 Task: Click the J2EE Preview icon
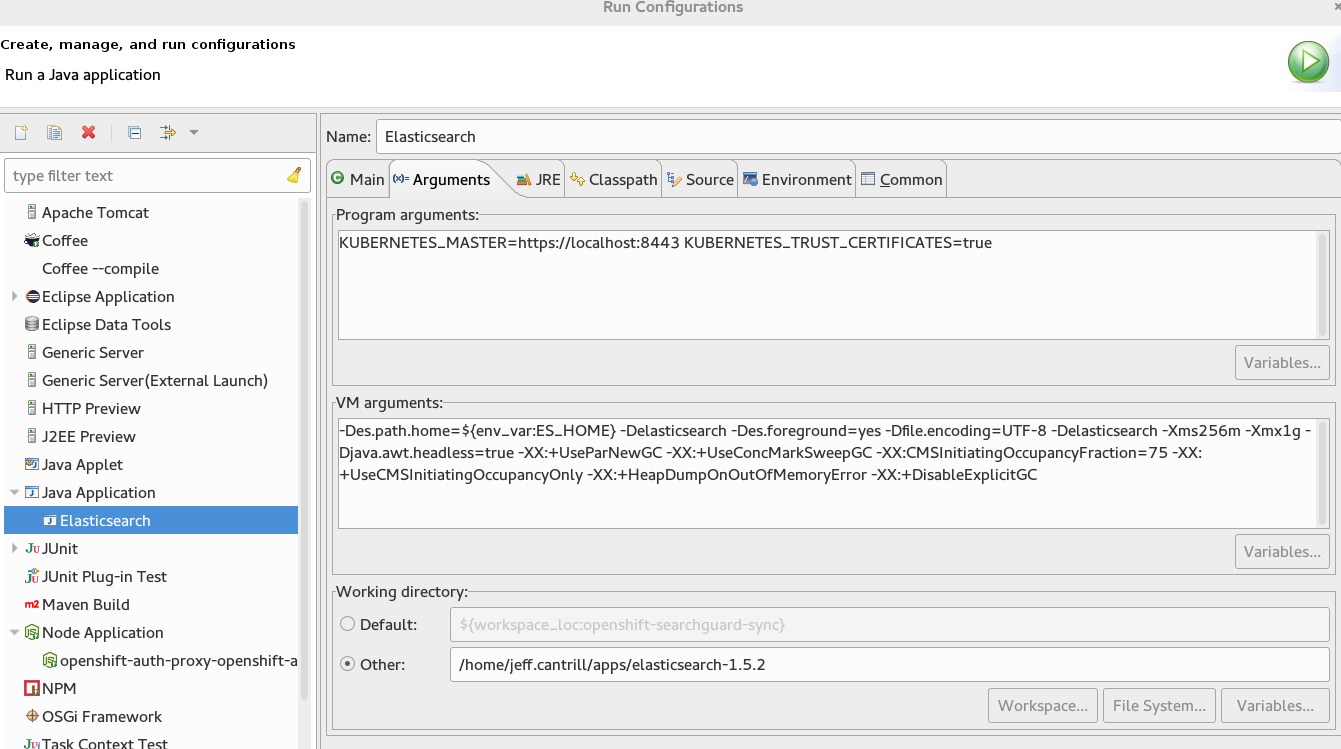point(32,436)
